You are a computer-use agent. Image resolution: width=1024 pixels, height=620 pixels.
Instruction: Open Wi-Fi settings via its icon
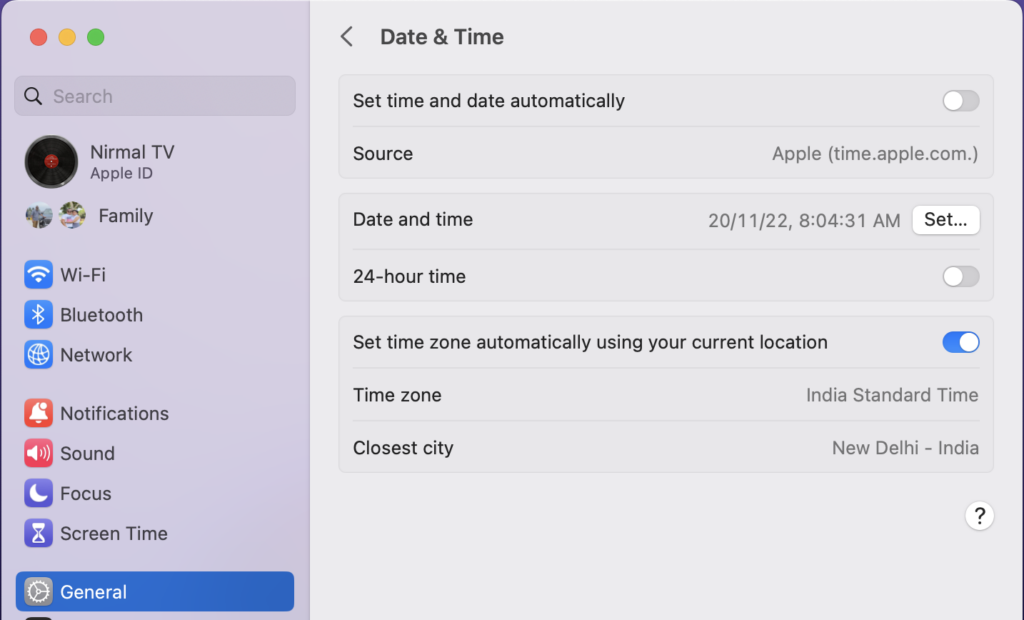pos(39,274)
